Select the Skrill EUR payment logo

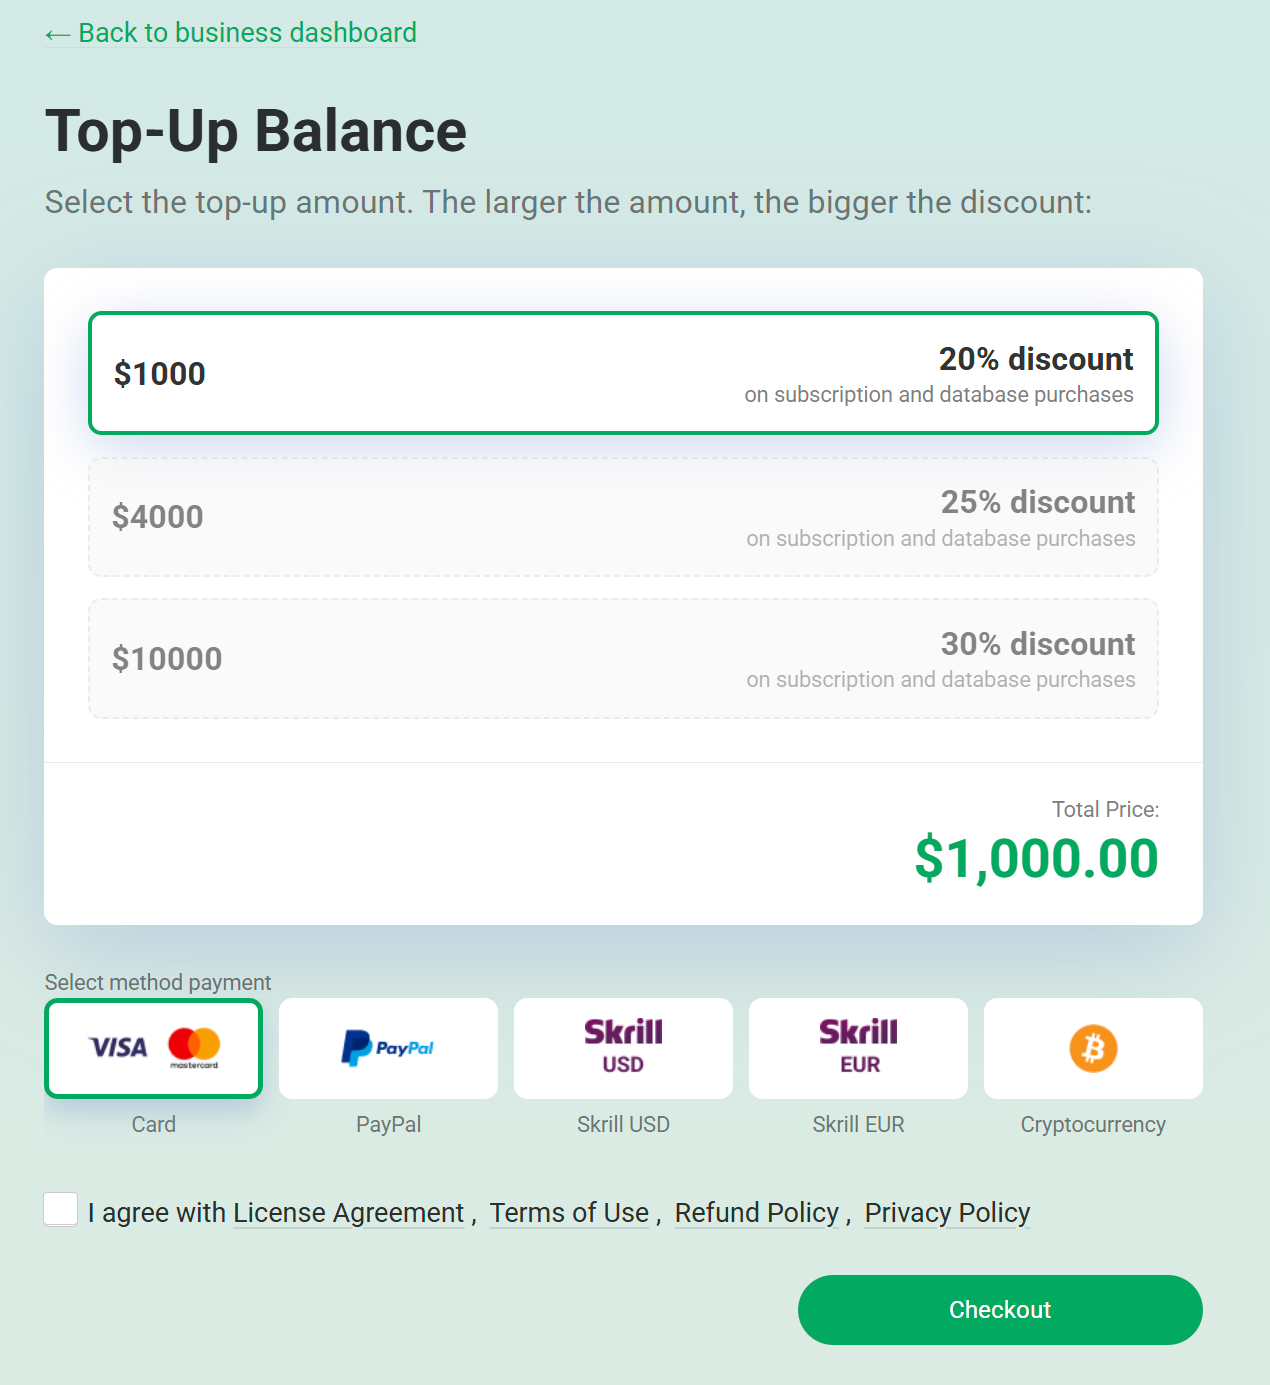[858, 1048]
